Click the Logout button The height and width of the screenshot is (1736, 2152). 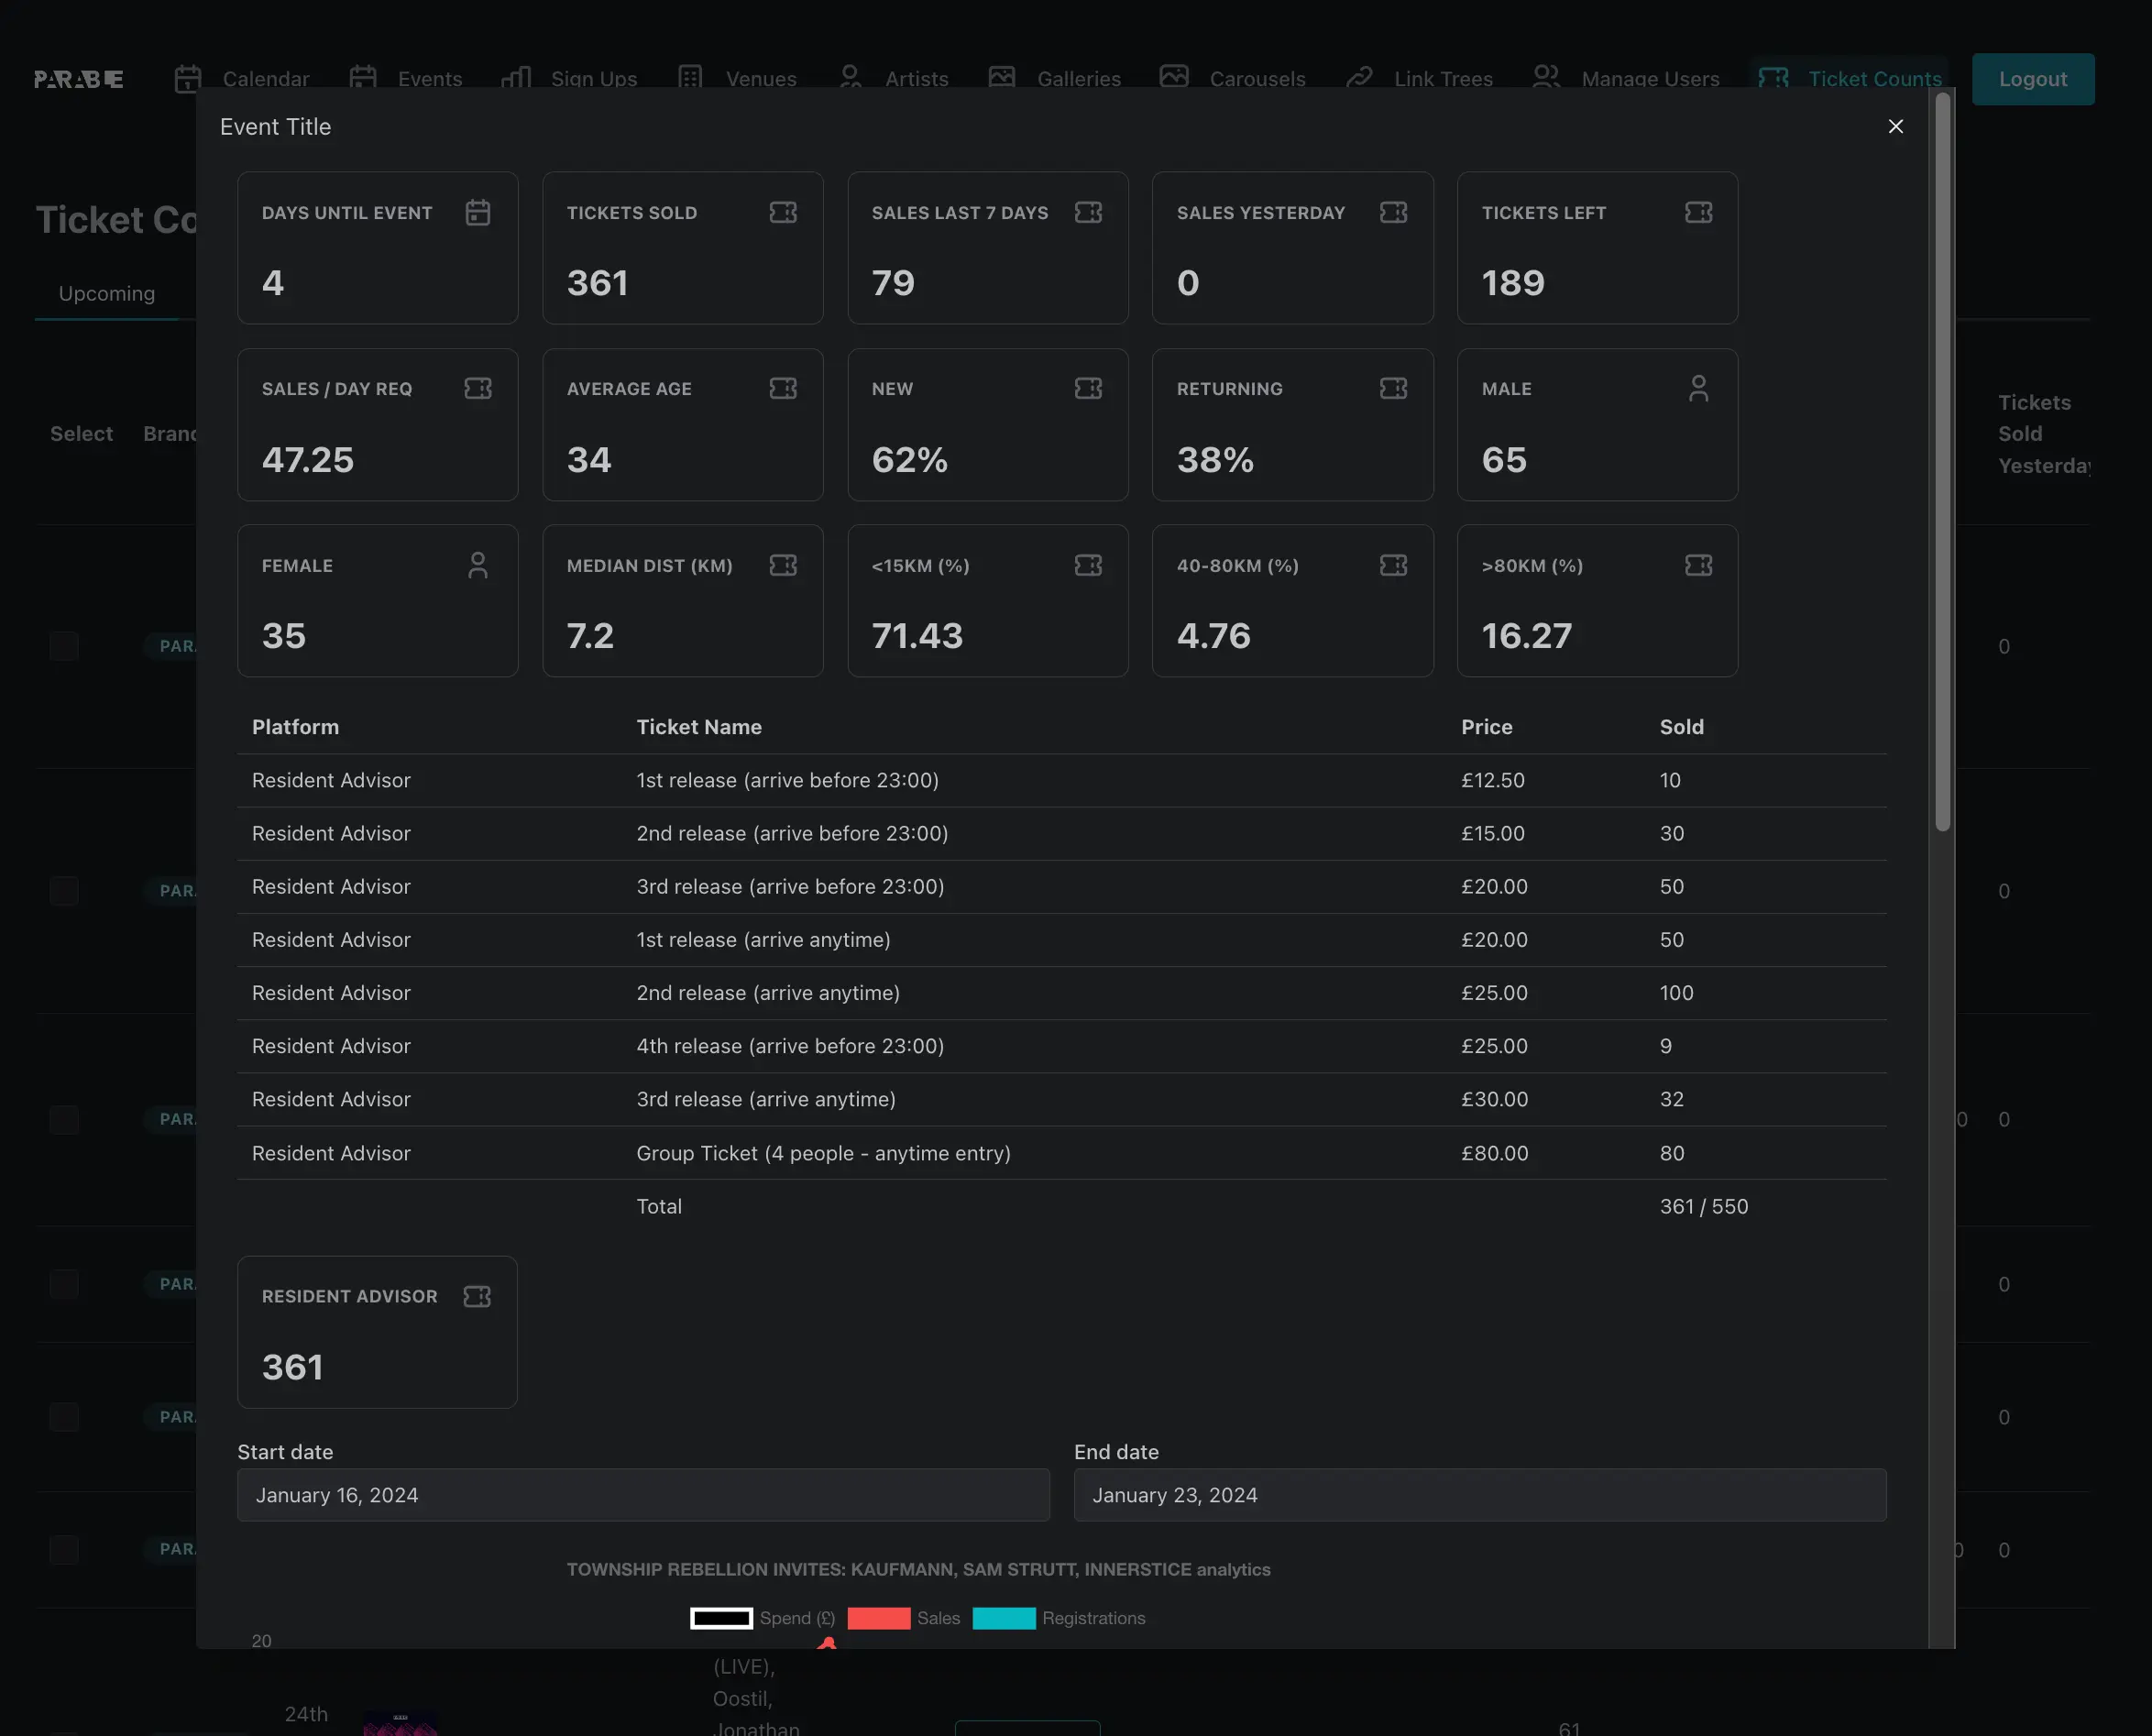click(x=2034, y=78)
